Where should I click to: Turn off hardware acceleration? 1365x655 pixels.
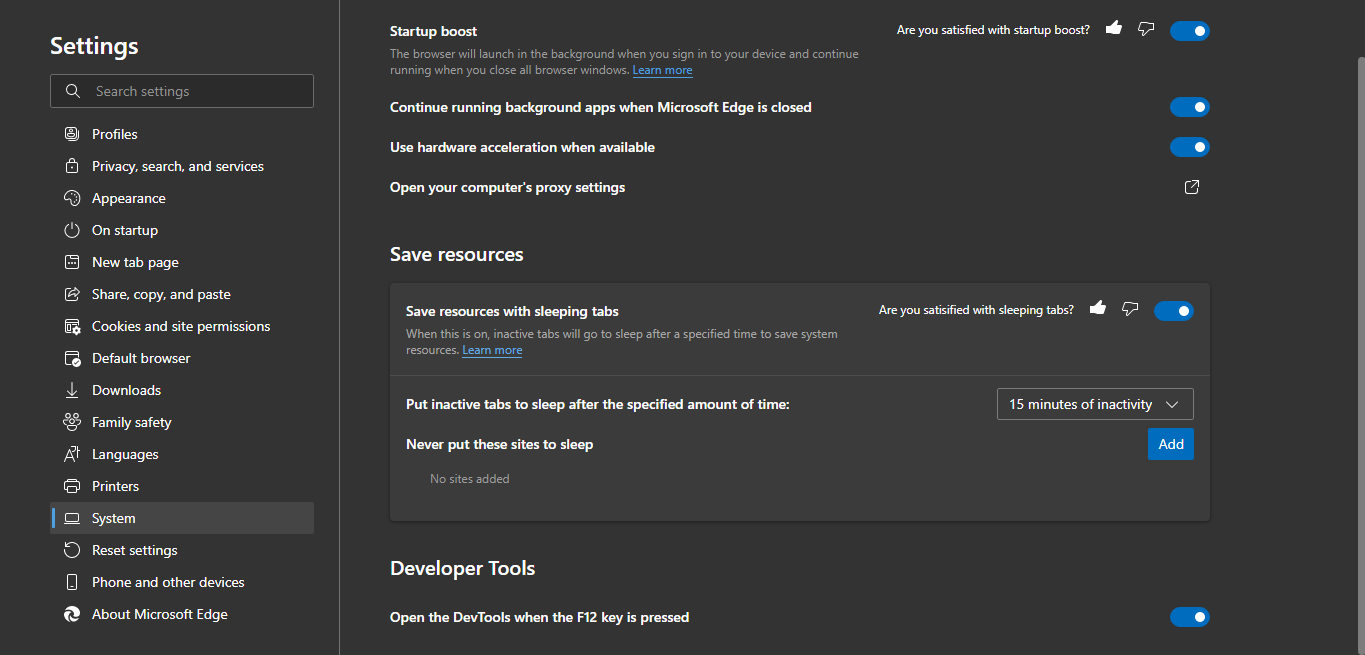pyautogui.click(x=1189, y=146)
